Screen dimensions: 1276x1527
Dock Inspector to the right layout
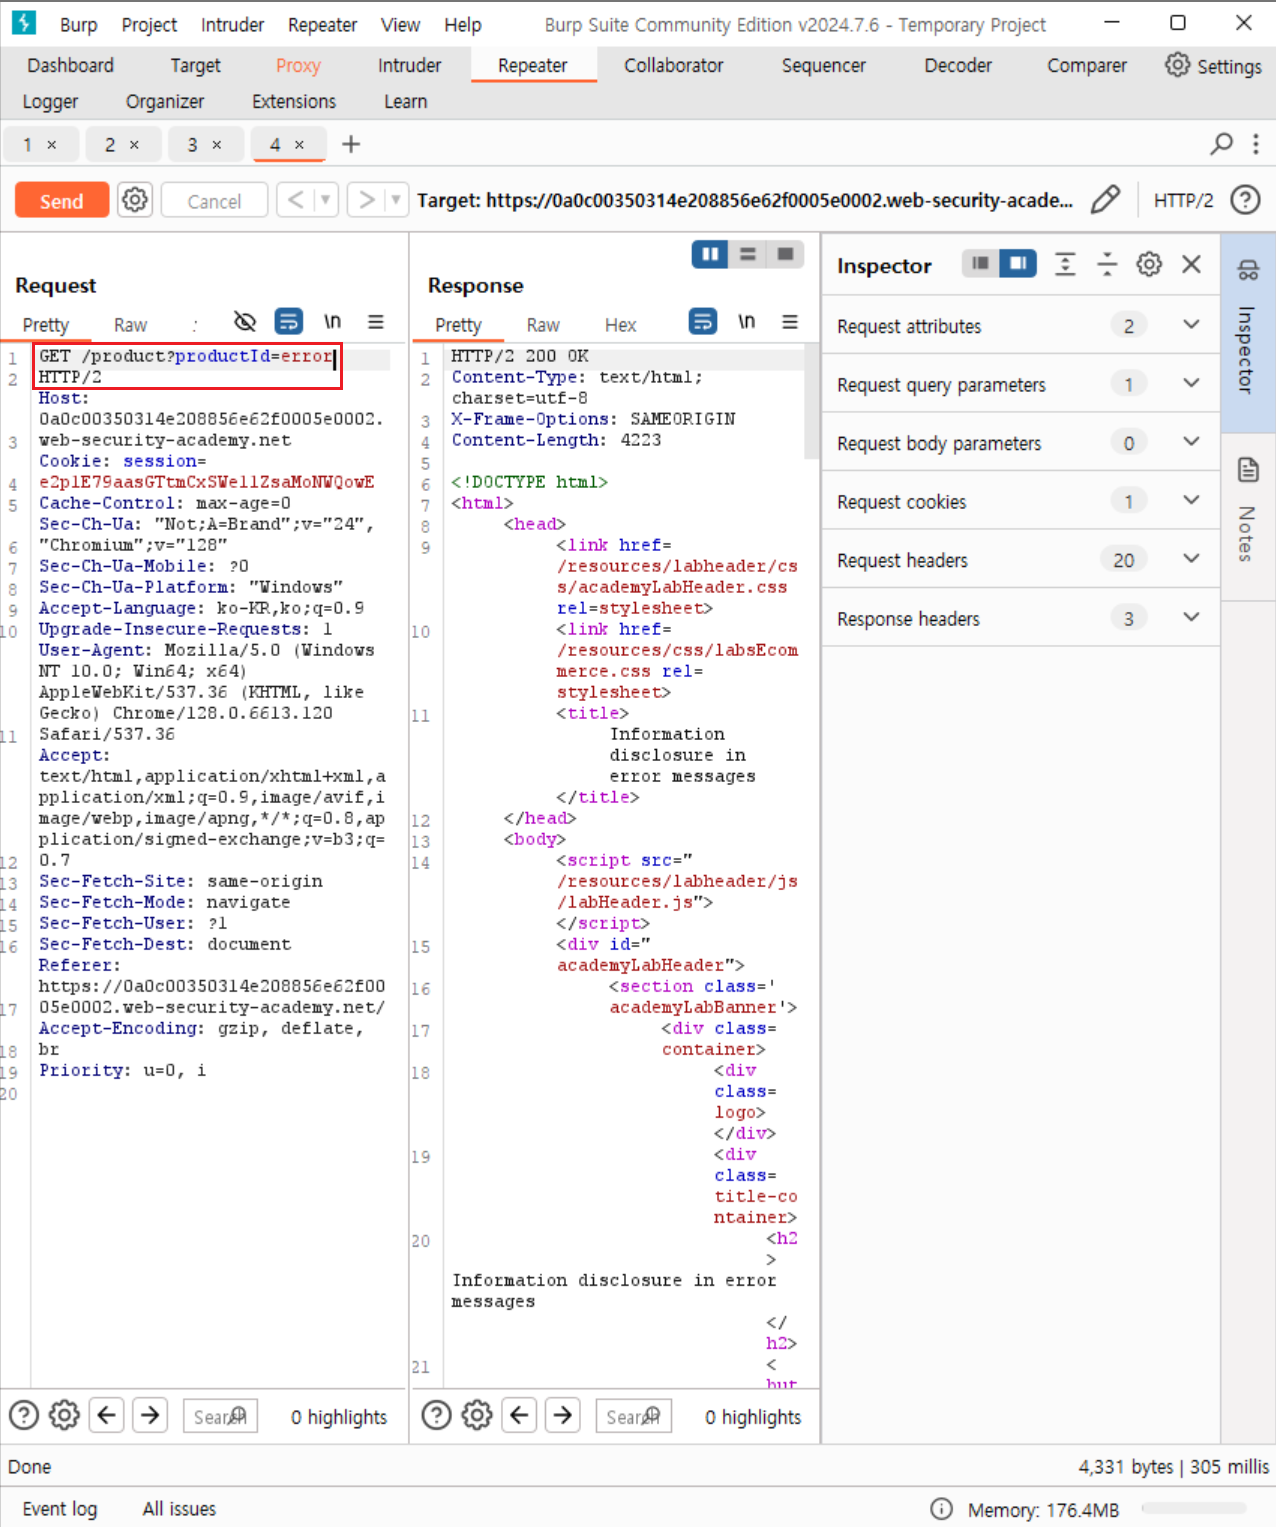[1018, 263]
